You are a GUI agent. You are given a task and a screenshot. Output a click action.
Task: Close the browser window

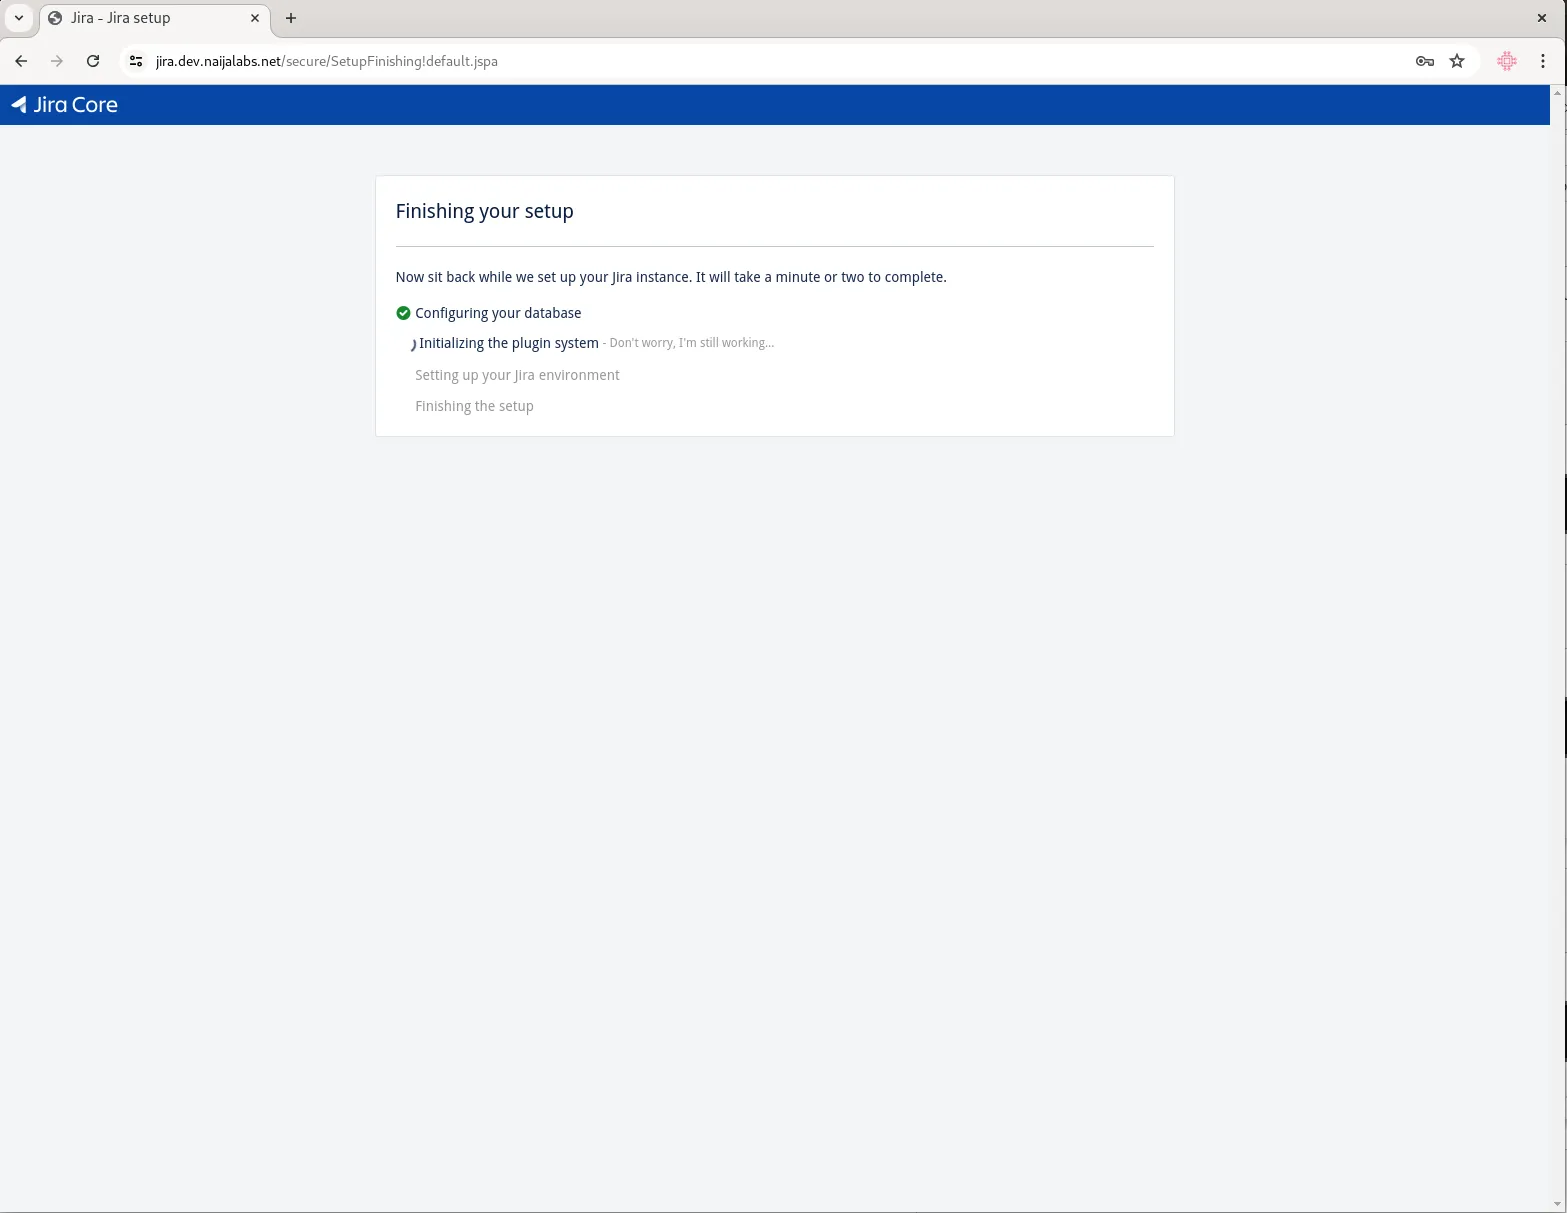[x=1542, y=18]
